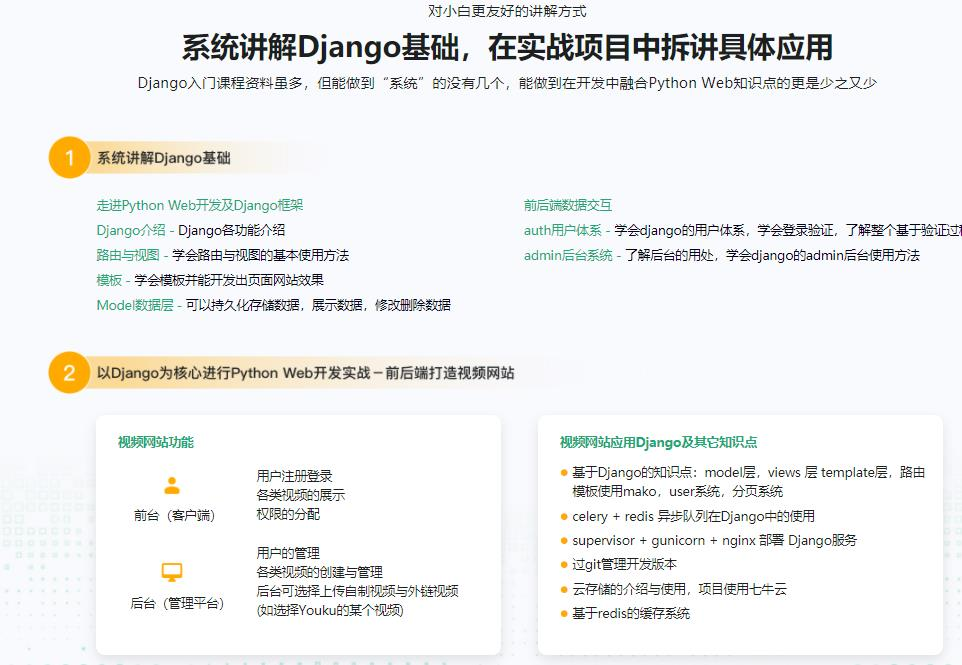The image size is (962, 665).
Task: Select the auth用户体系 topic link
Action: (562, 230)
